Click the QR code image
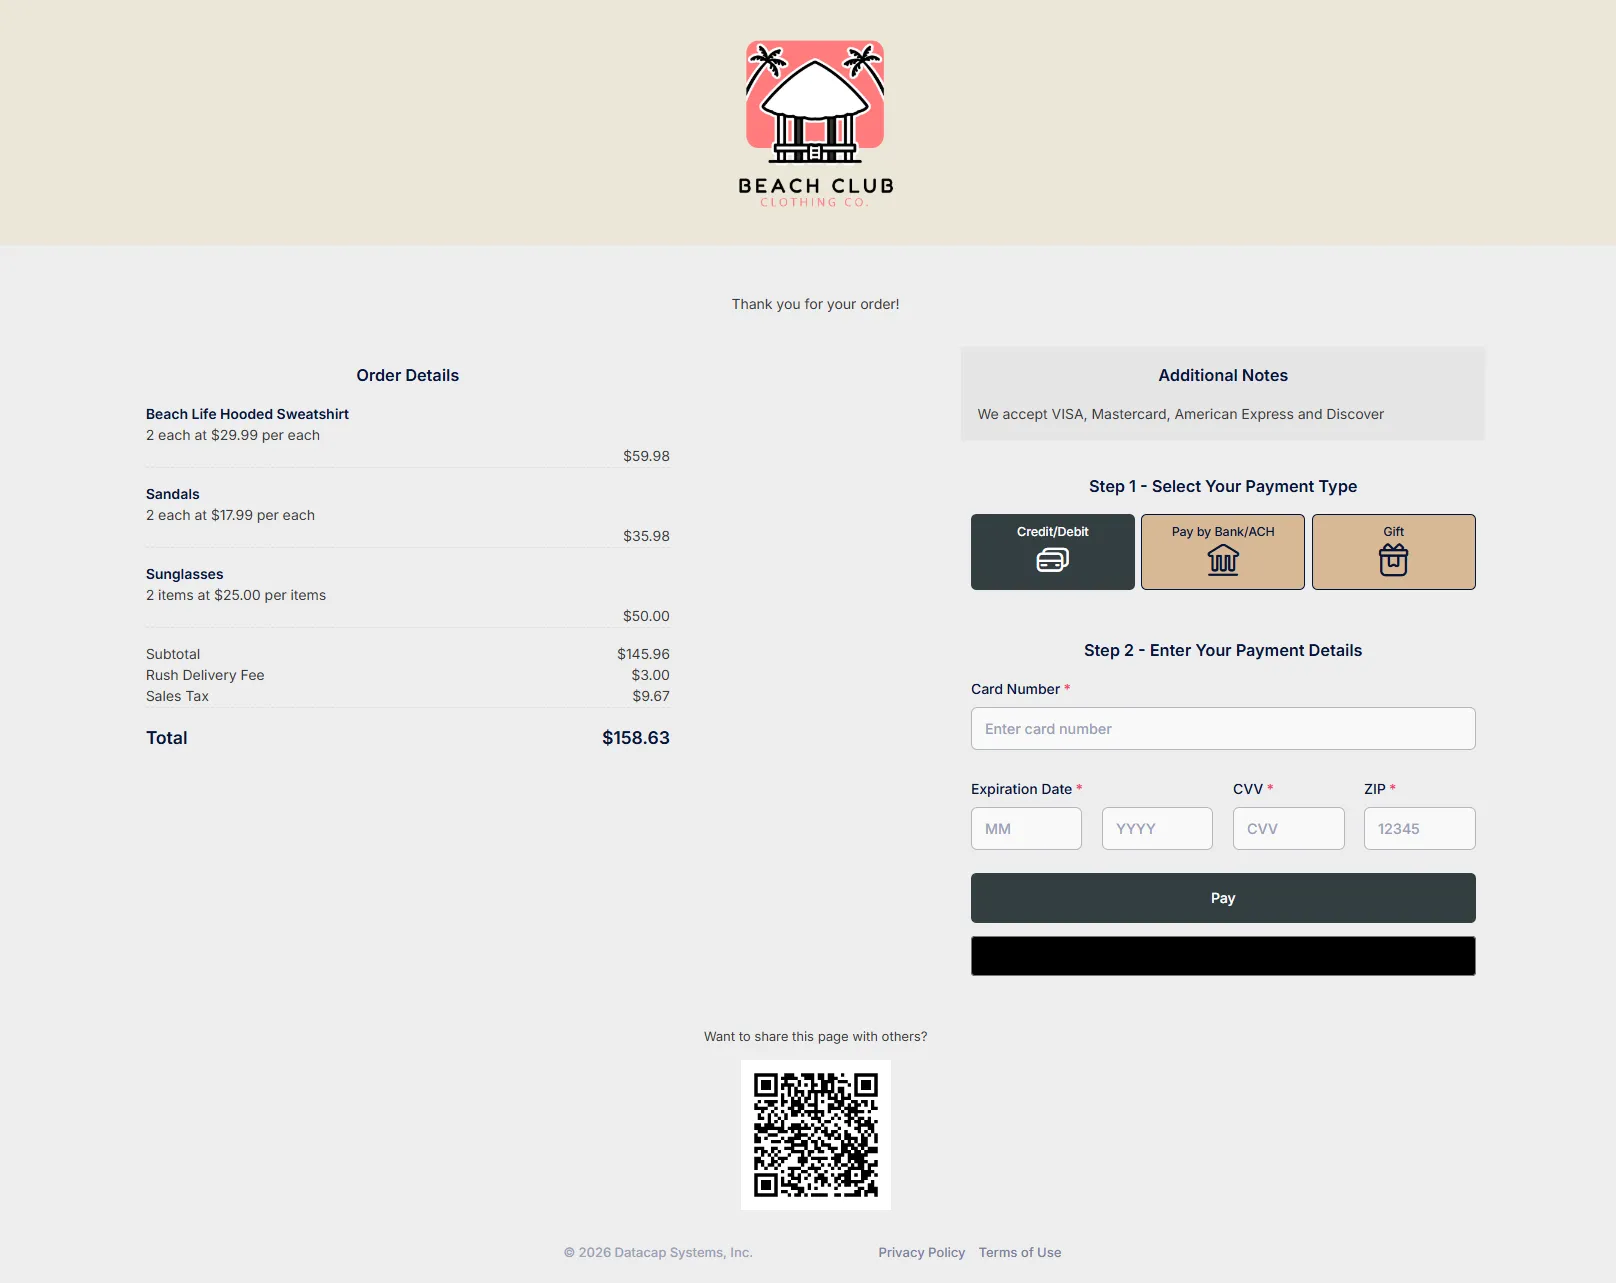 (x=816, y=1135)
